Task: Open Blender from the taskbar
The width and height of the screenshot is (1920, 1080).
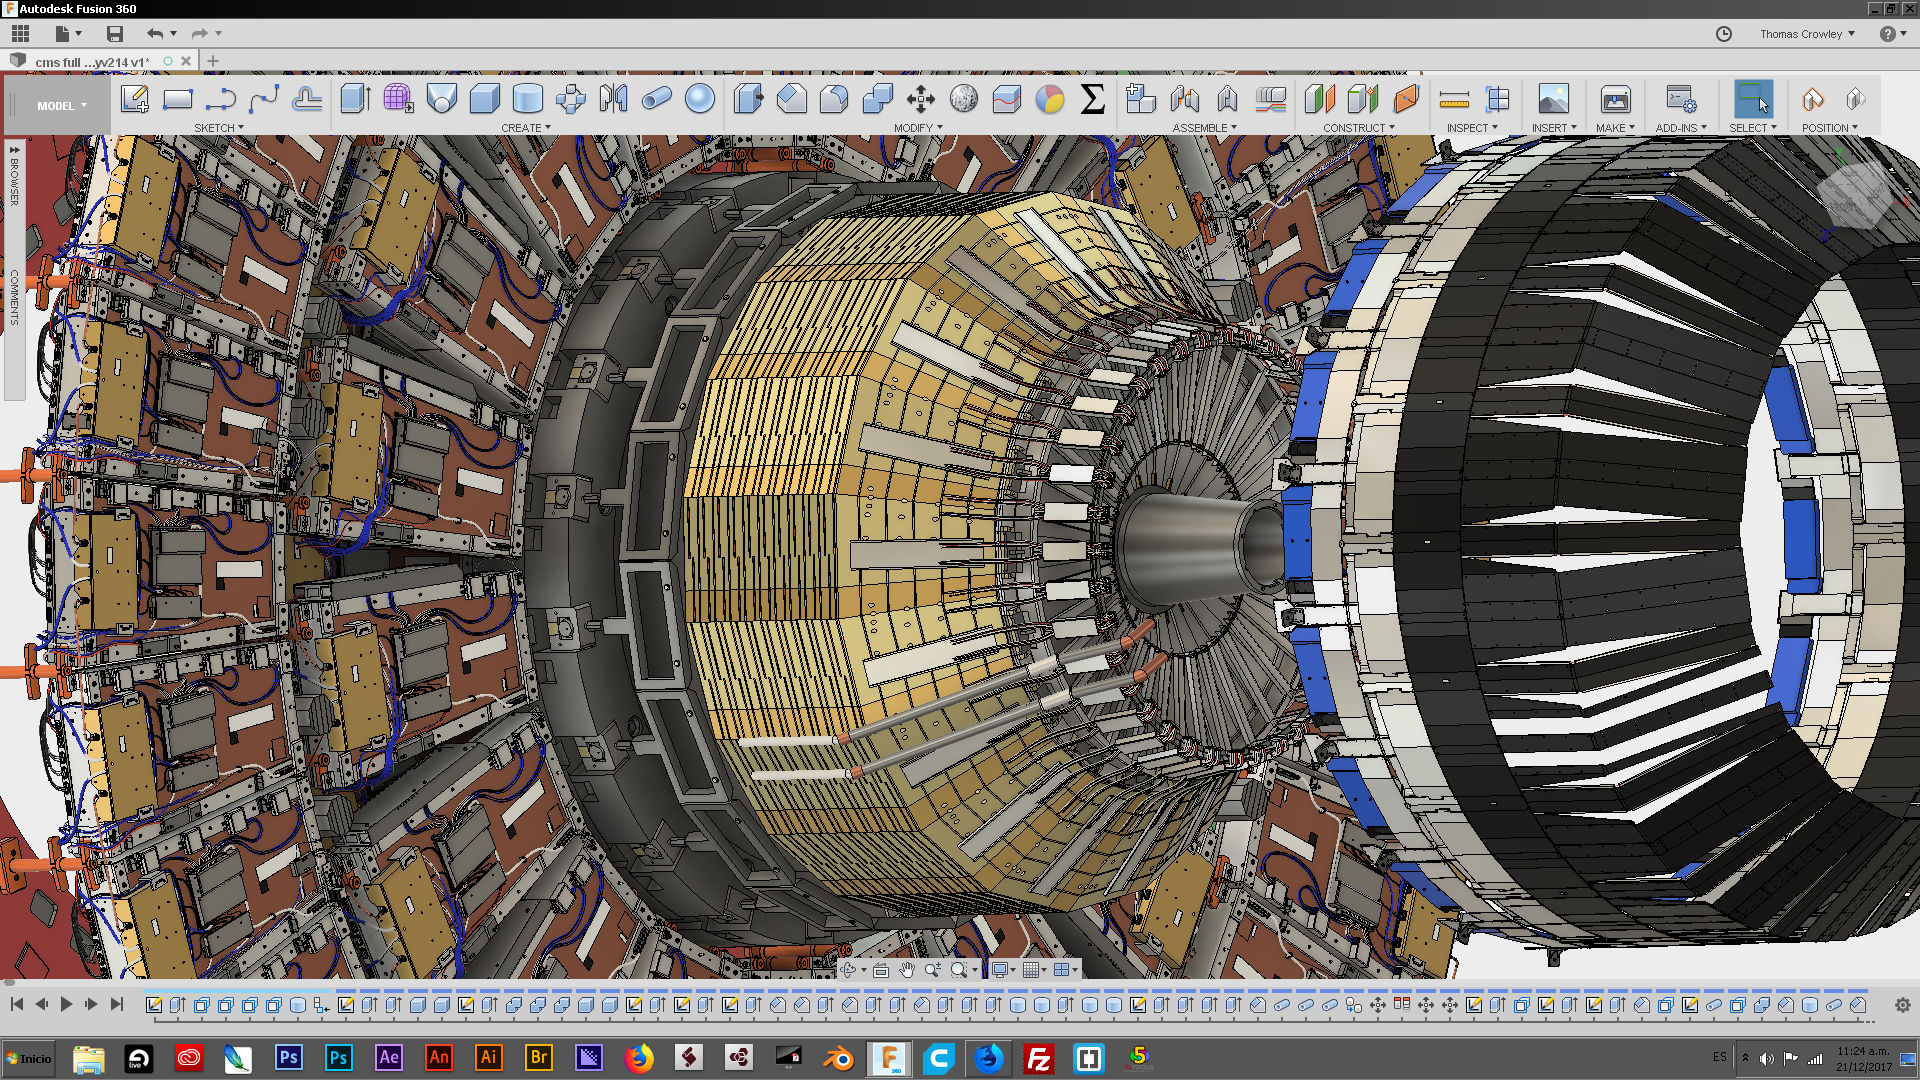Action: [x=838, y=1058]
